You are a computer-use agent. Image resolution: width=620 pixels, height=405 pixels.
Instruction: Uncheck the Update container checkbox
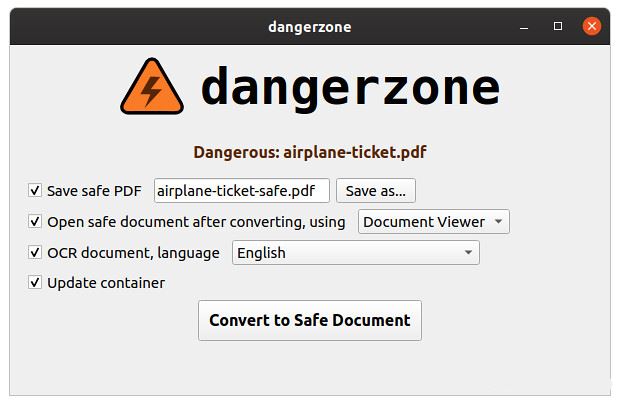35,283
